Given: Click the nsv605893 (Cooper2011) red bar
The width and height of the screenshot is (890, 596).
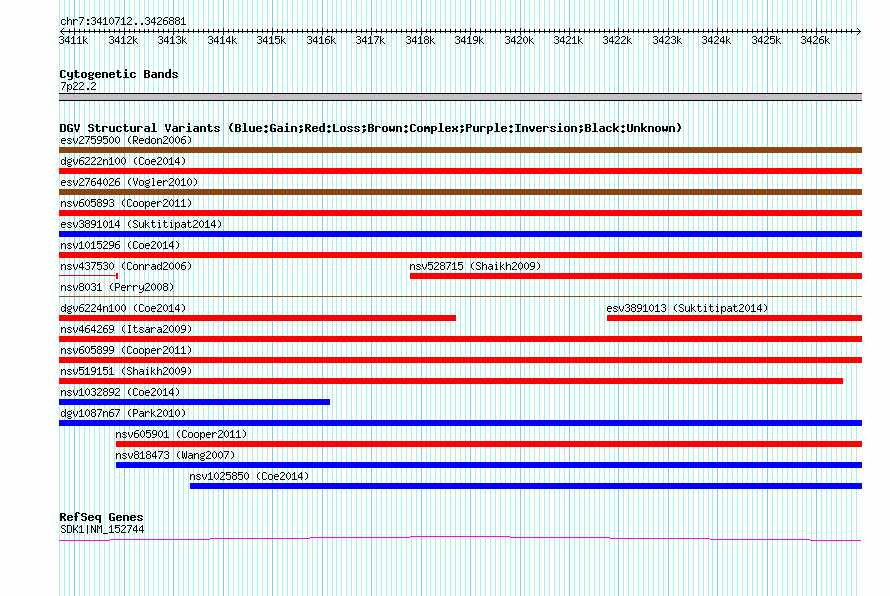Looking at the screenshot, I should click(x=460, y=213).
